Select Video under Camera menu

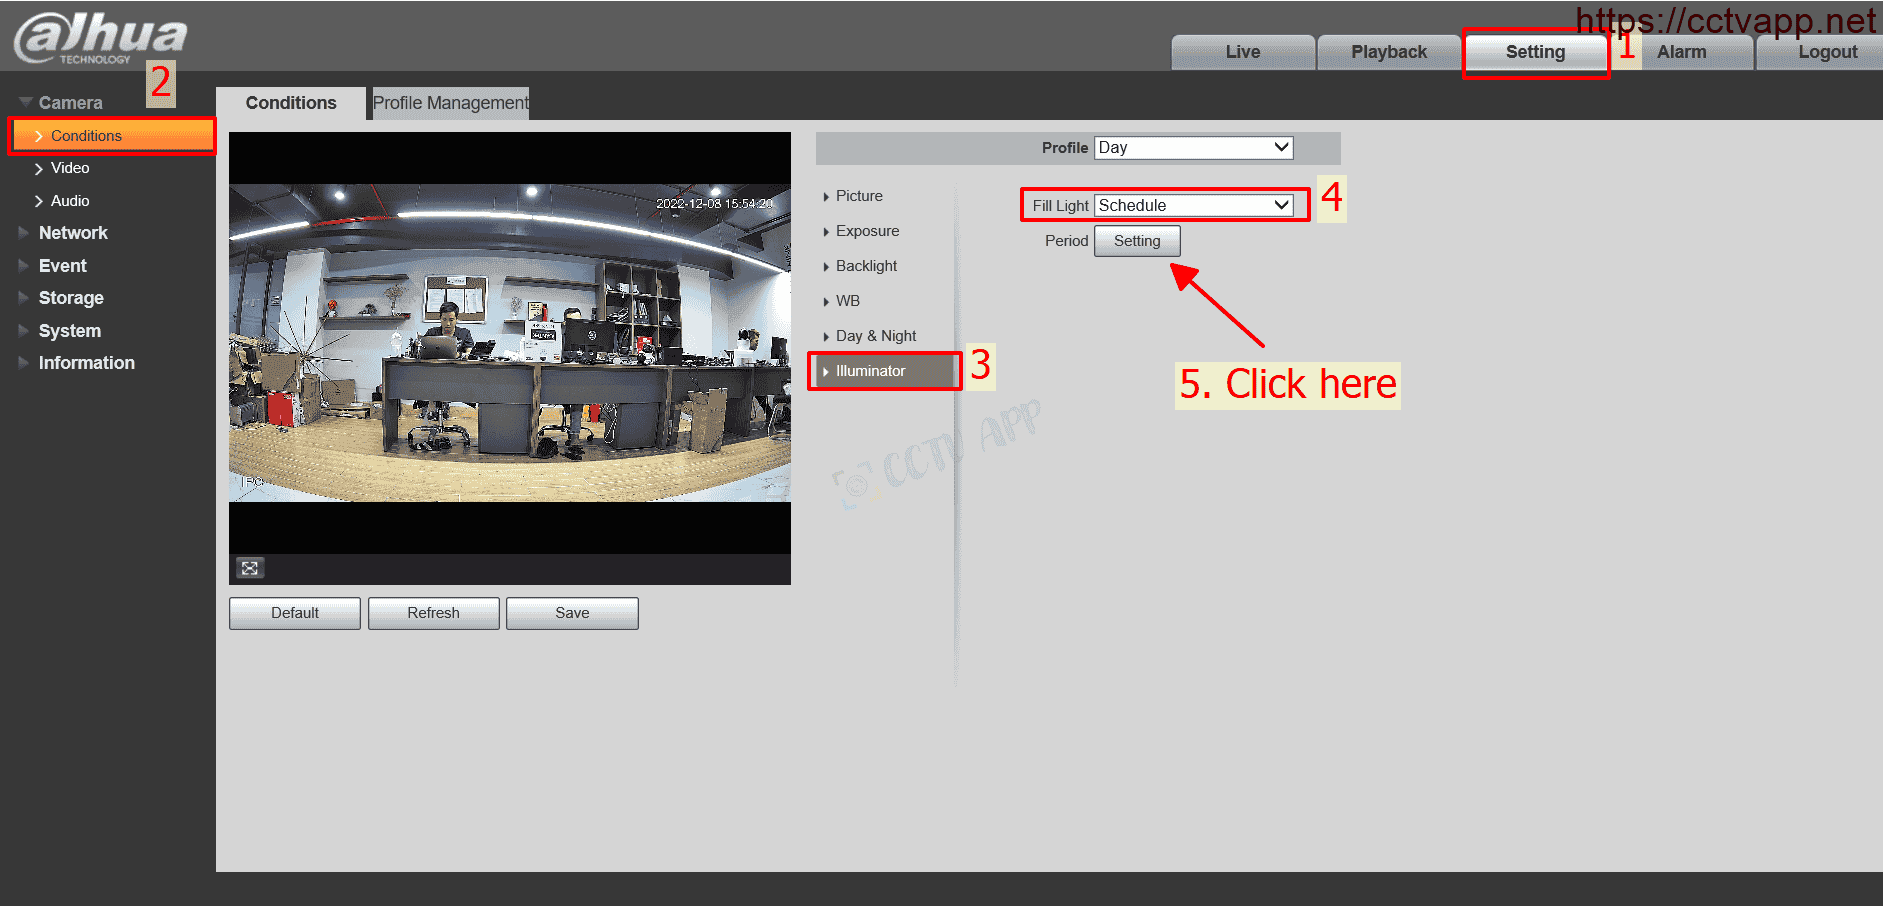[x=70, y=168]
